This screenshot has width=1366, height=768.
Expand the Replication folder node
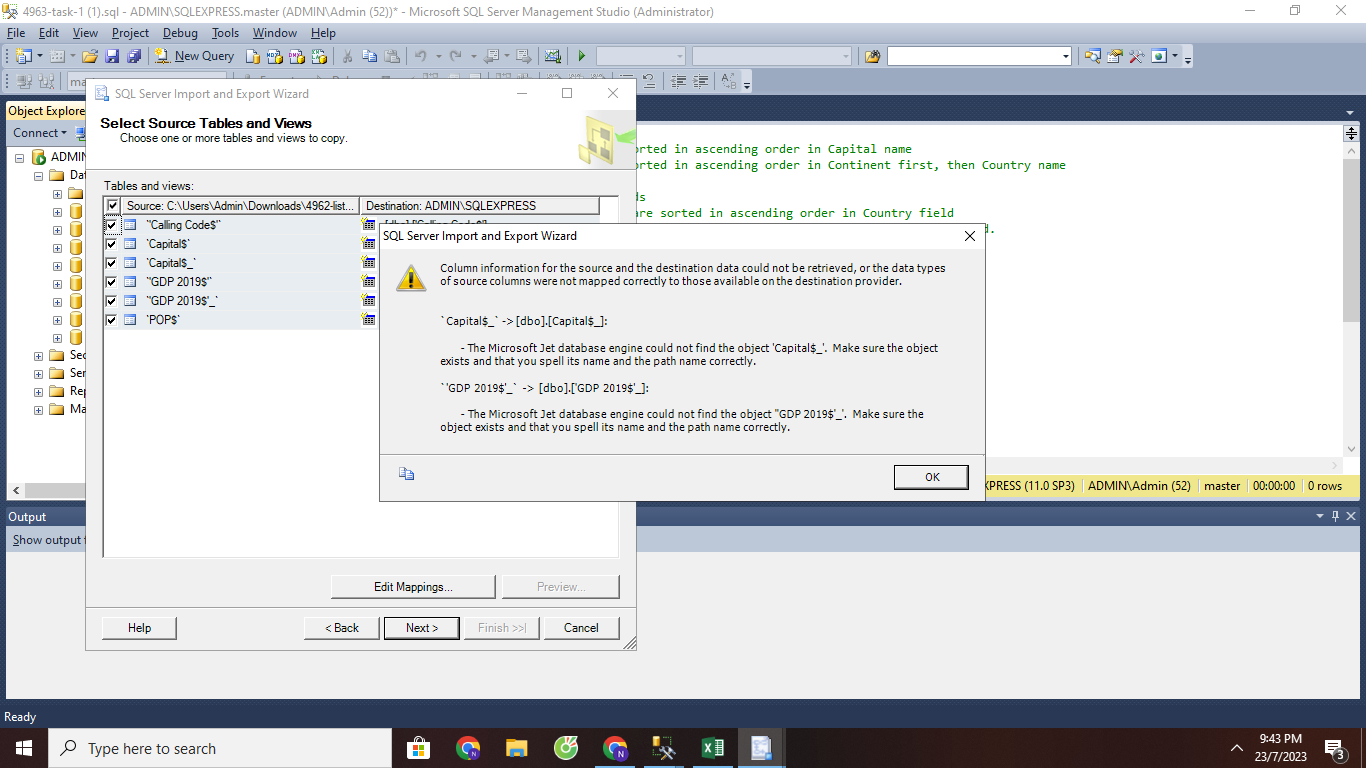point(39,391)
